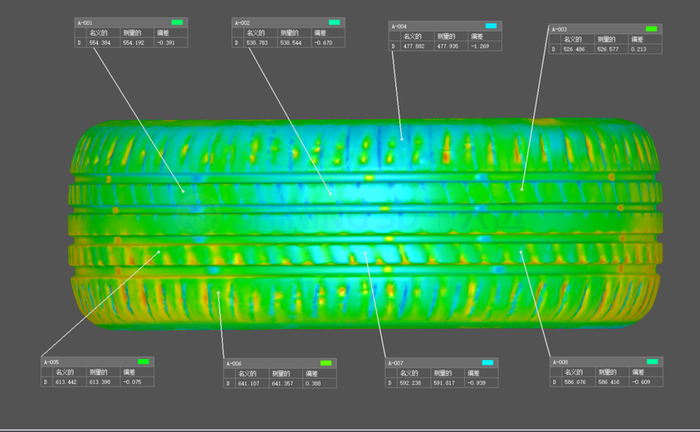Click nominal value 526.486 in A-003
This screenshot has width=700, height=432.
click(x=574, y=49)
